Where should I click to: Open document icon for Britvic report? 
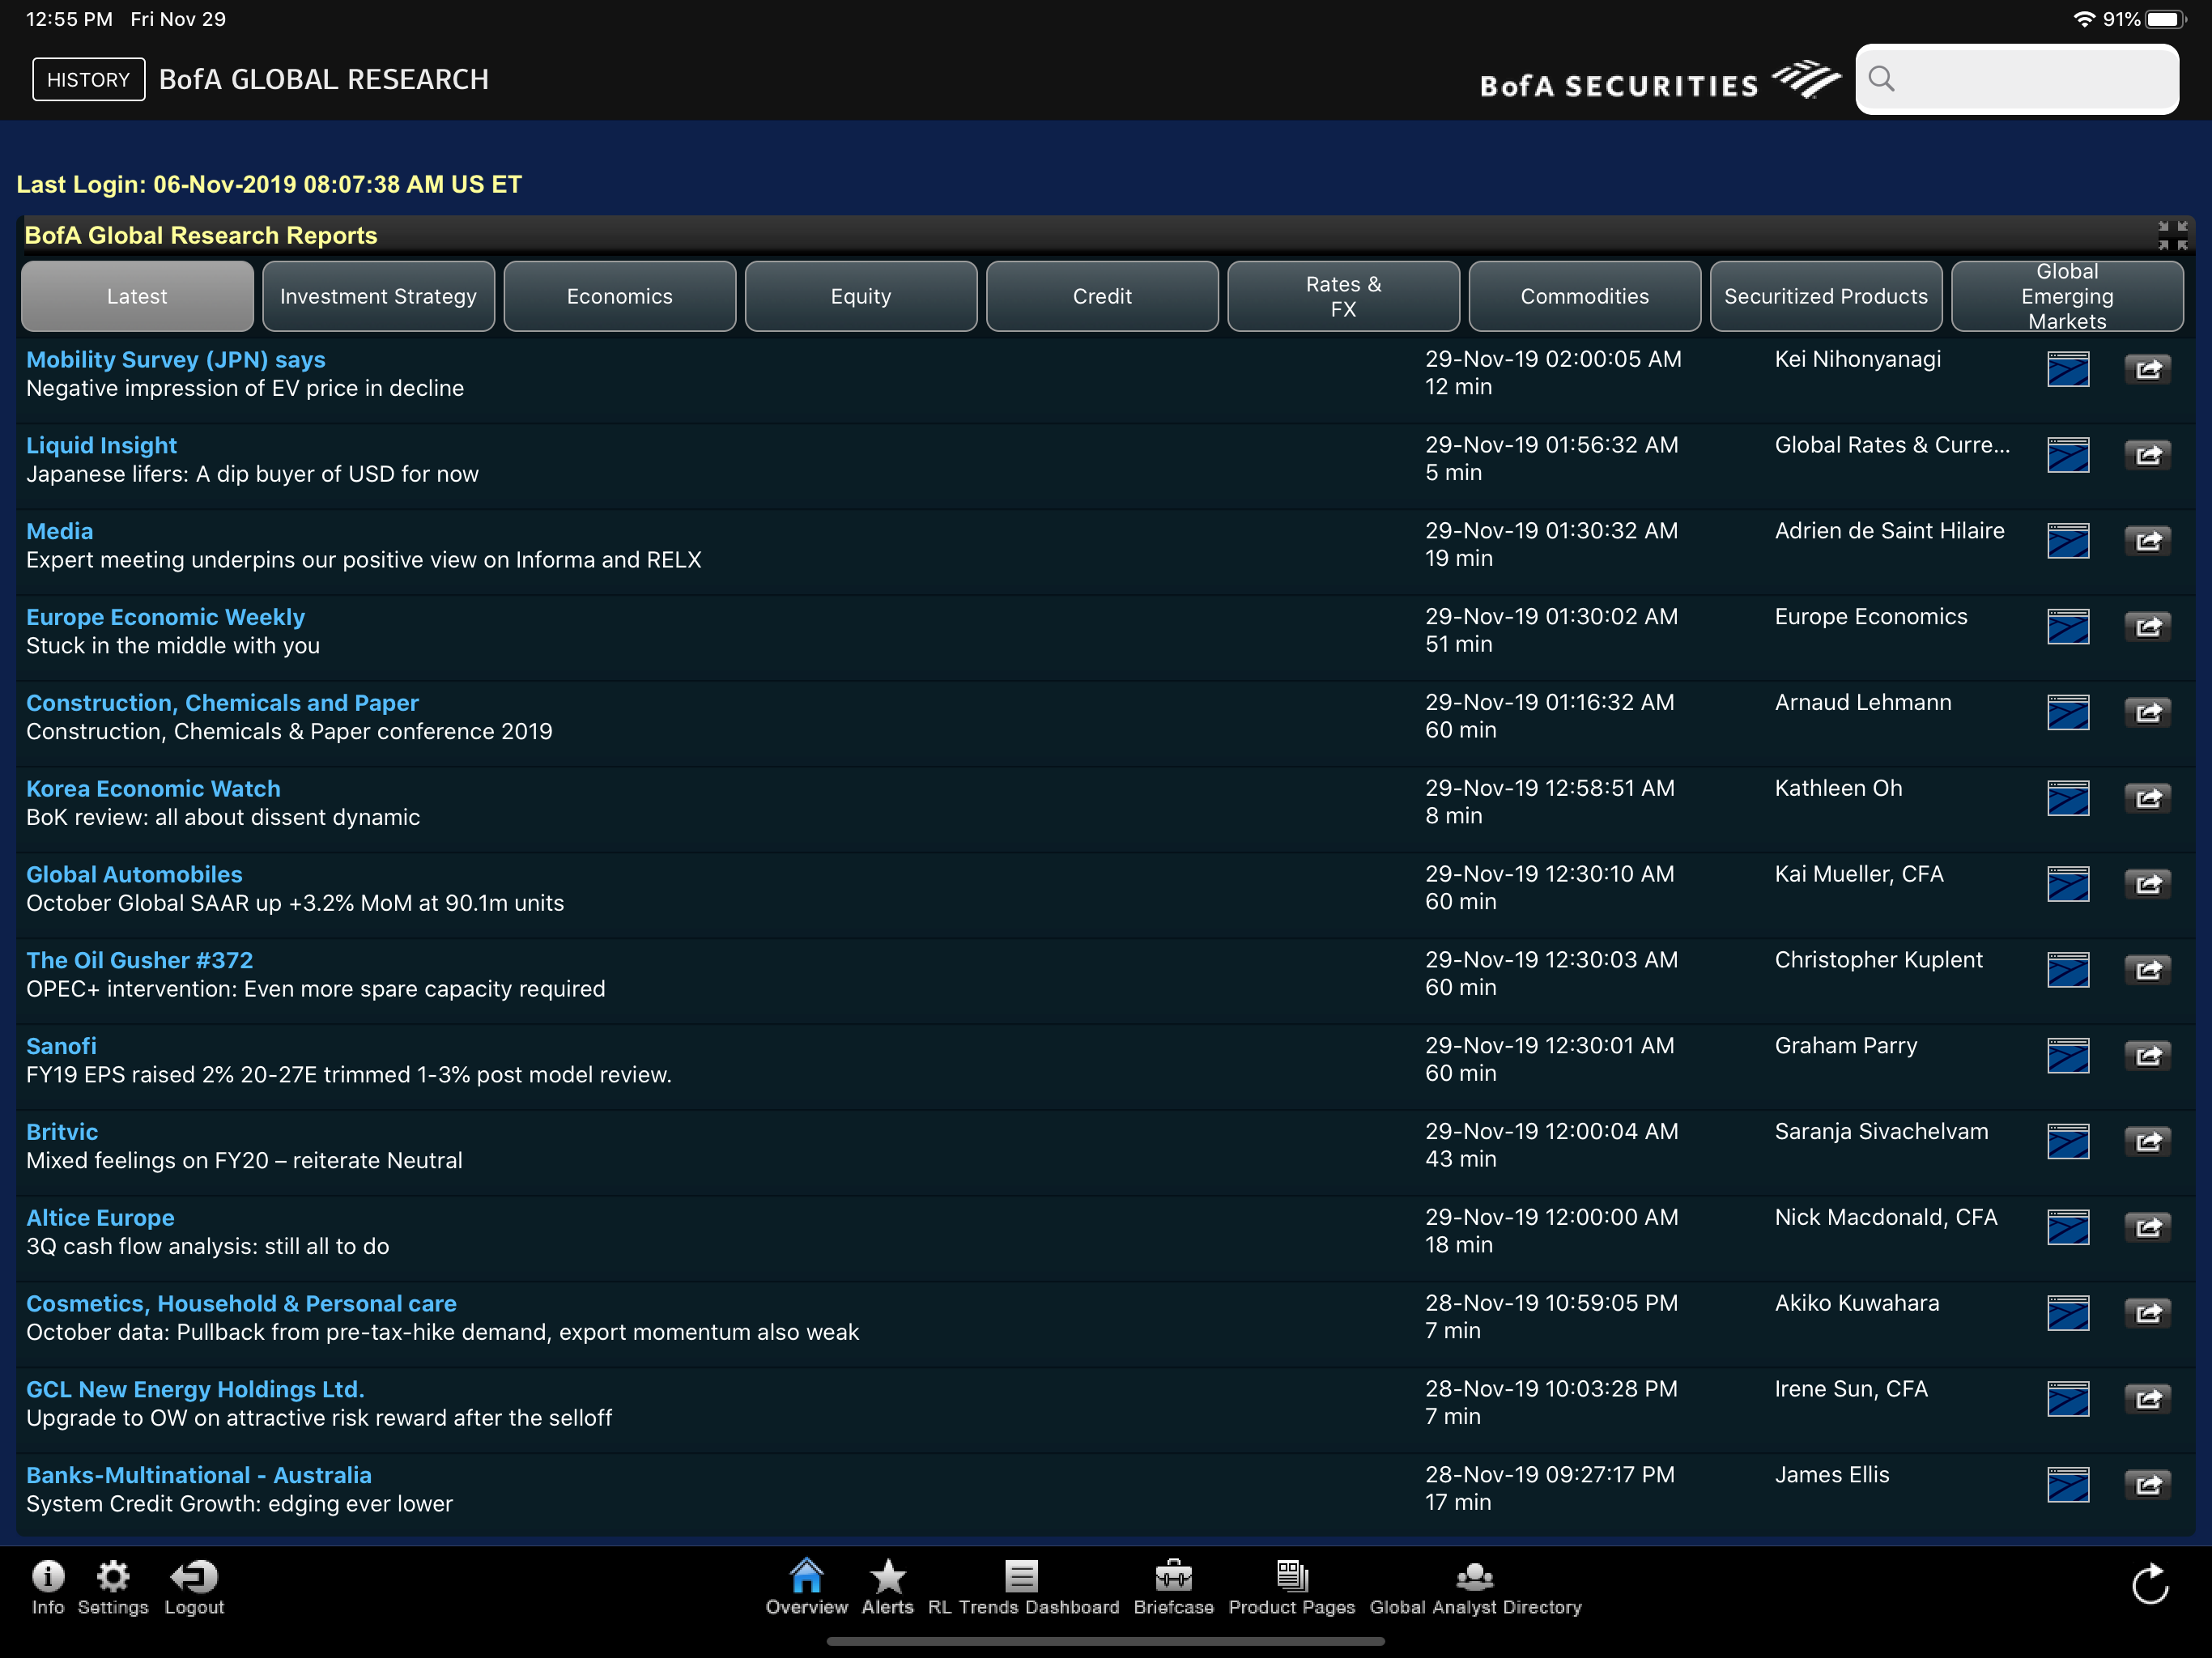click(x=2068, y=1143)
